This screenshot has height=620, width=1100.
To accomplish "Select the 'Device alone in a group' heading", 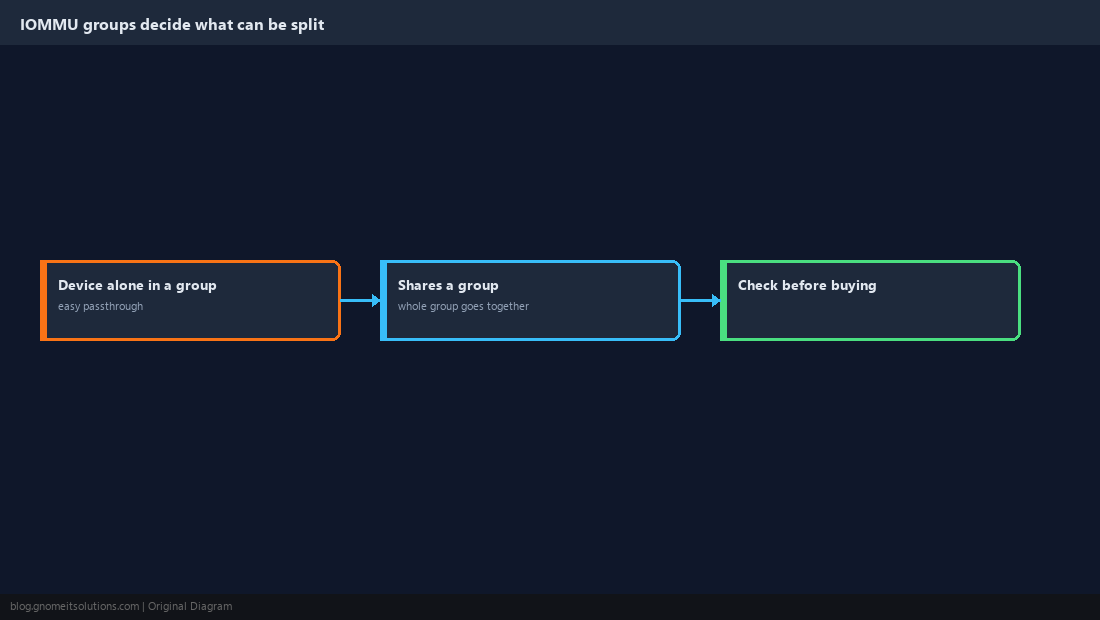I will click(x=138, y=285).
